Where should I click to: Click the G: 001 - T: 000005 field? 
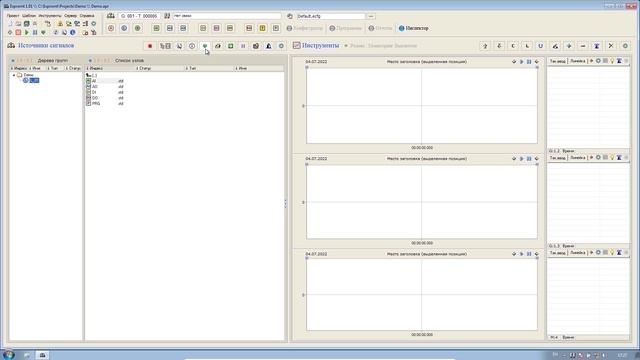click(139, 16)
